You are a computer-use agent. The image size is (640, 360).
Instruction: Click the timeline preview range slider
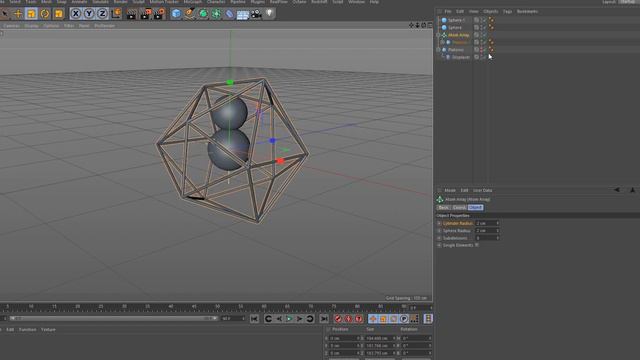click(x=113, y=318)
